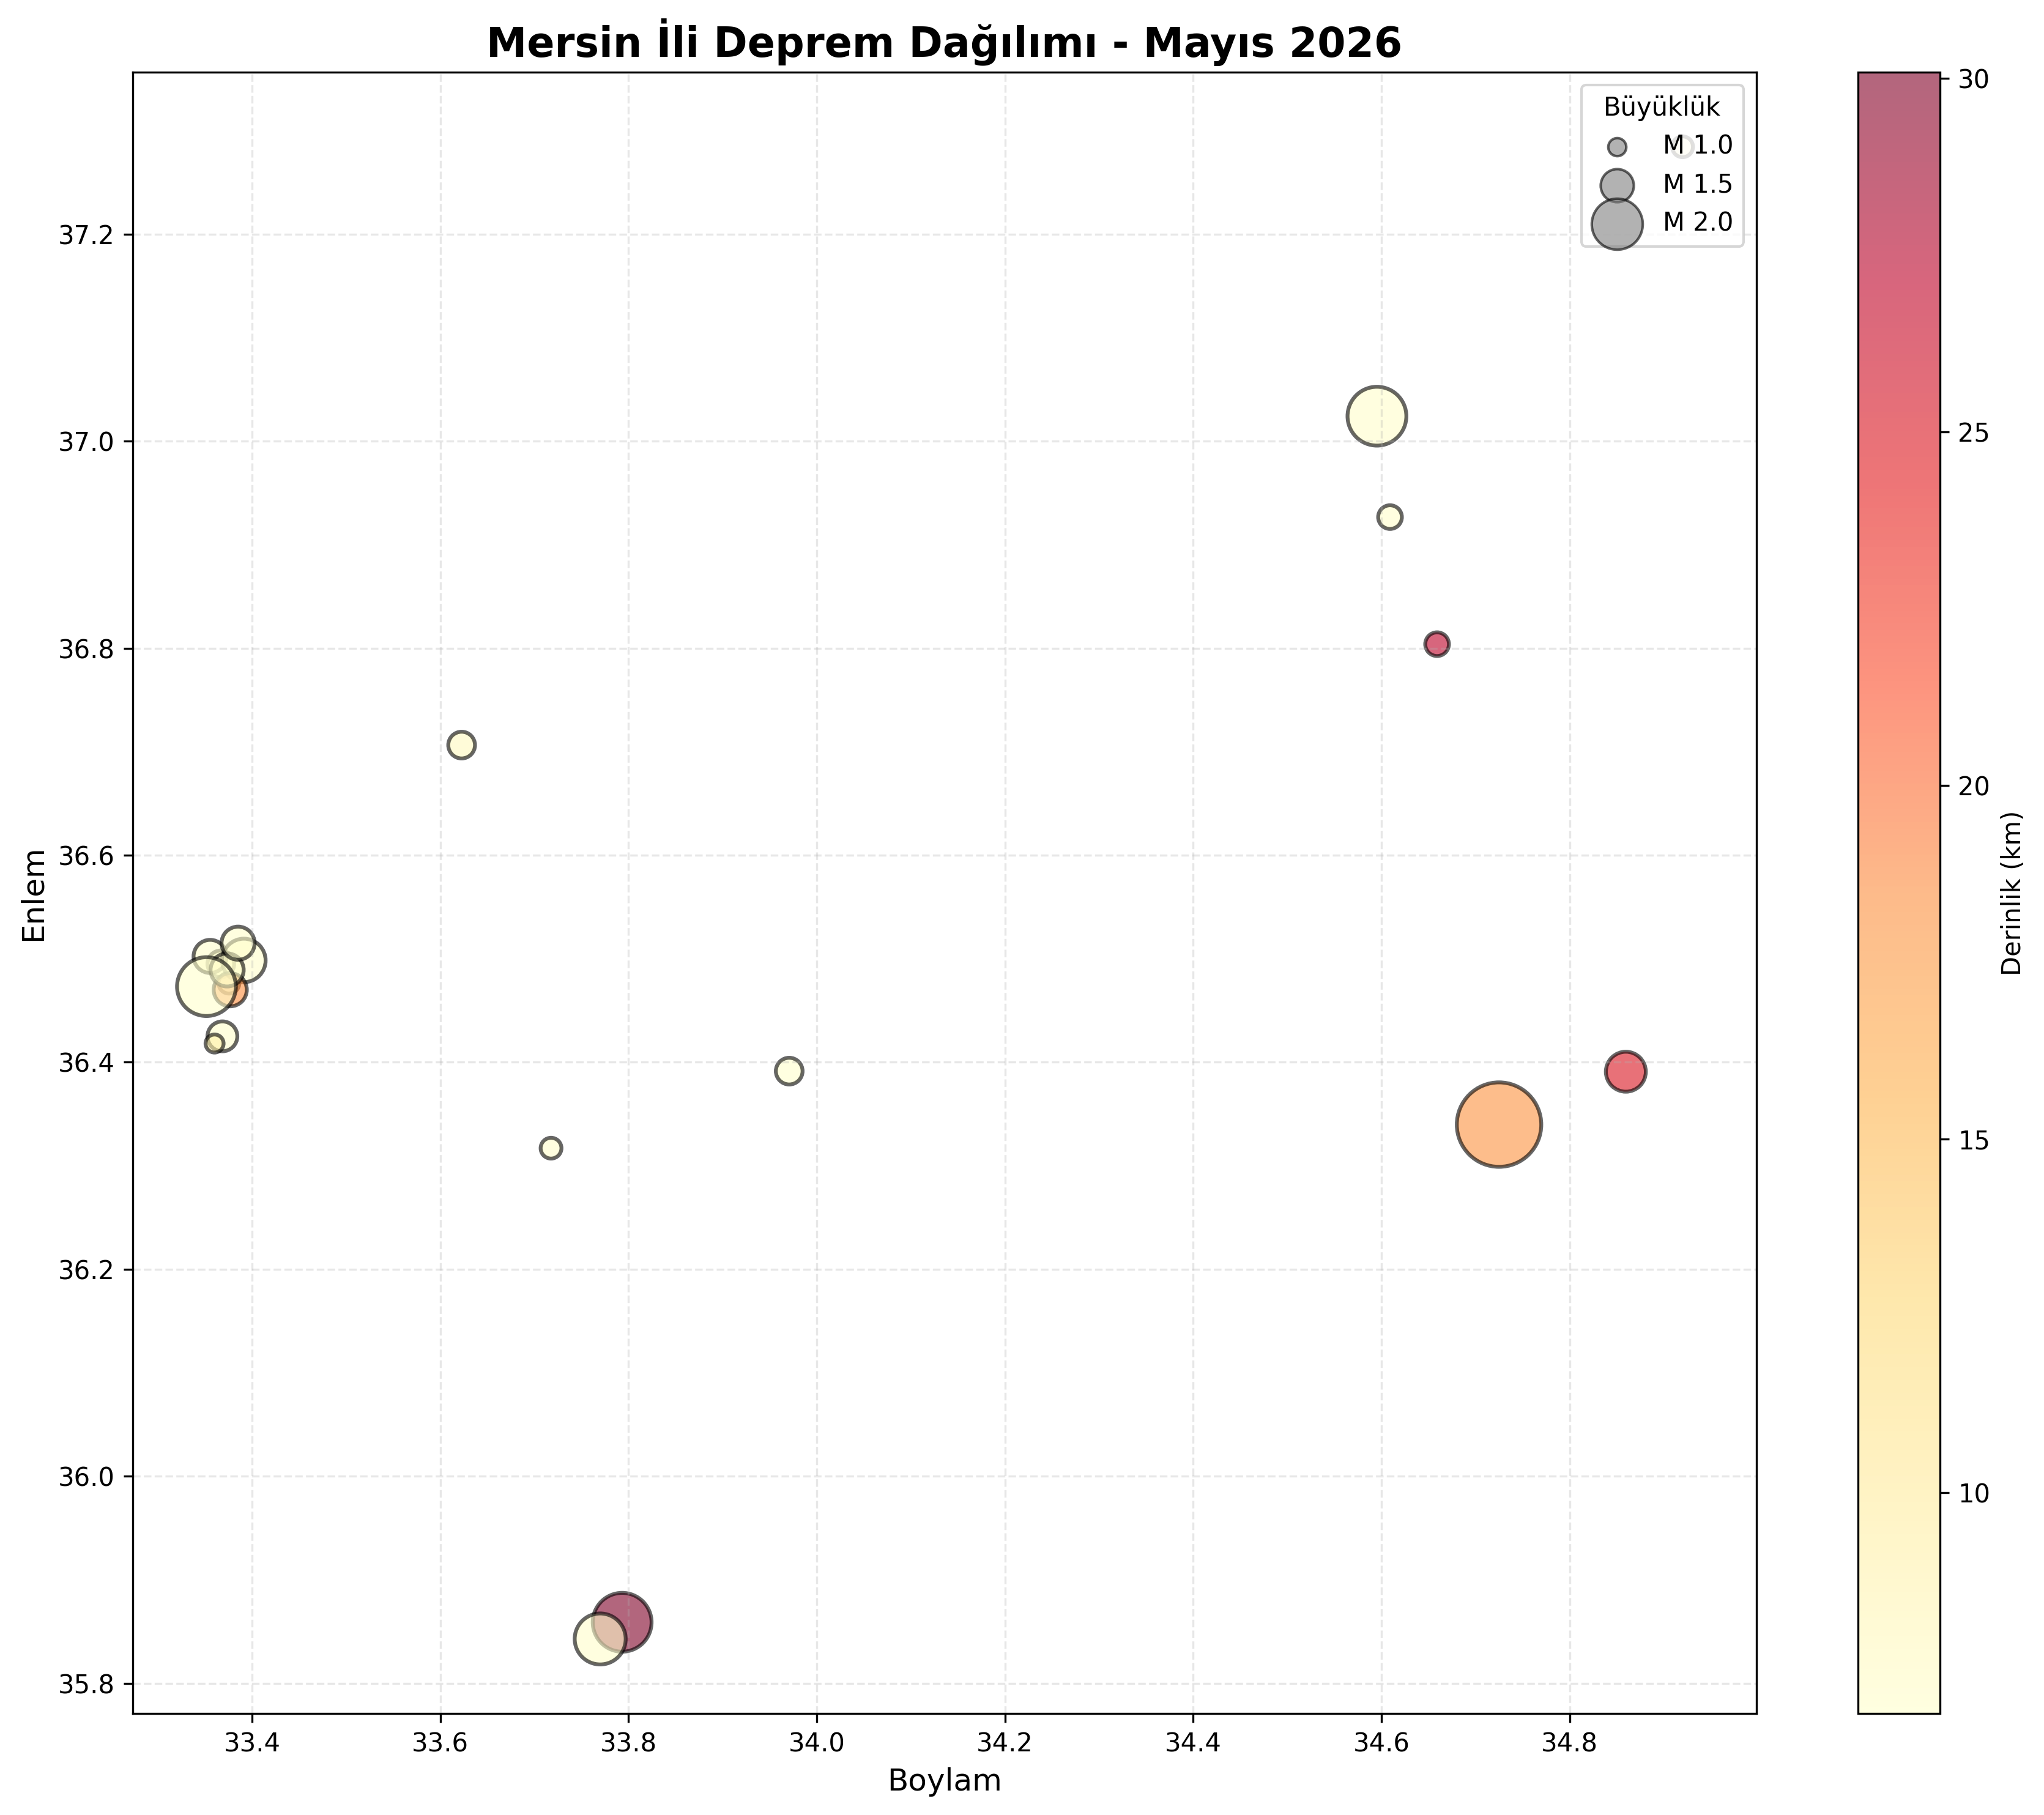Click the x-axis tick label 34.6

click(x=1382, y=1743)
